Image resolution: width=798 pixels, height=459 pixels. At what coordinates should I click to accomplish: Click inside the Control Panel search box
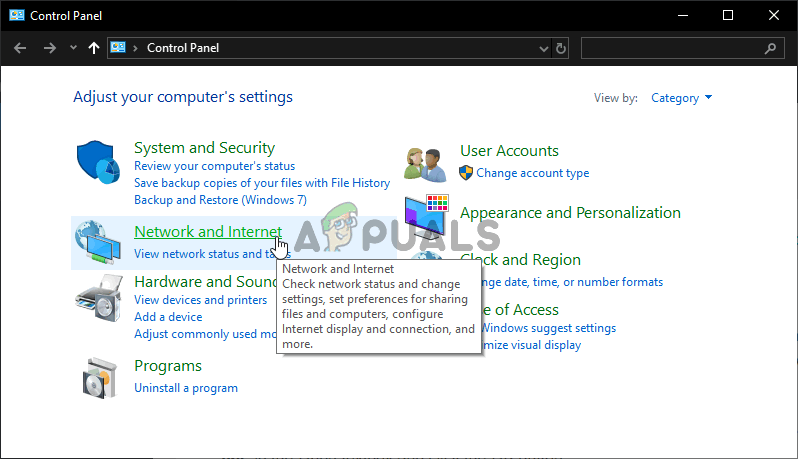coord(672,48)
